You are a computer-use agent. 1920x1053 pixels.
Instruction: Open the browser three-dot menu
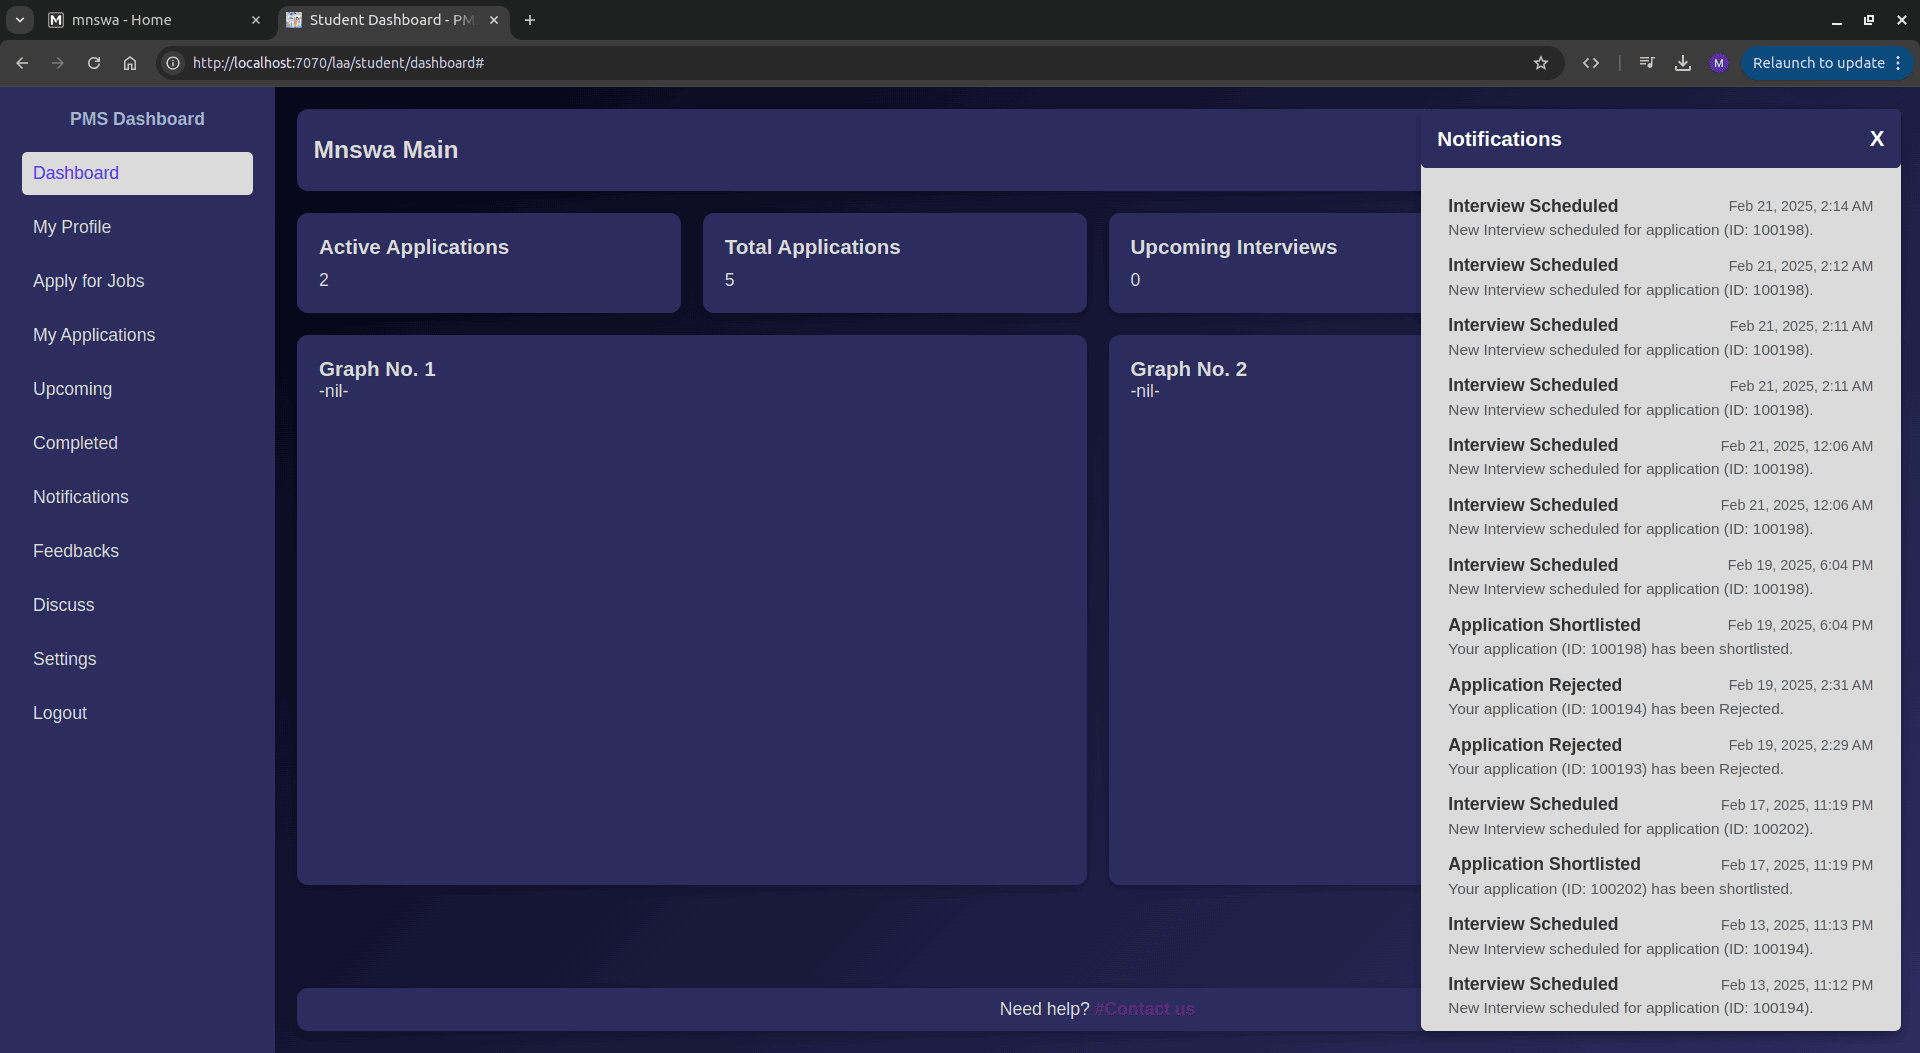click(x=1898, y=63)
